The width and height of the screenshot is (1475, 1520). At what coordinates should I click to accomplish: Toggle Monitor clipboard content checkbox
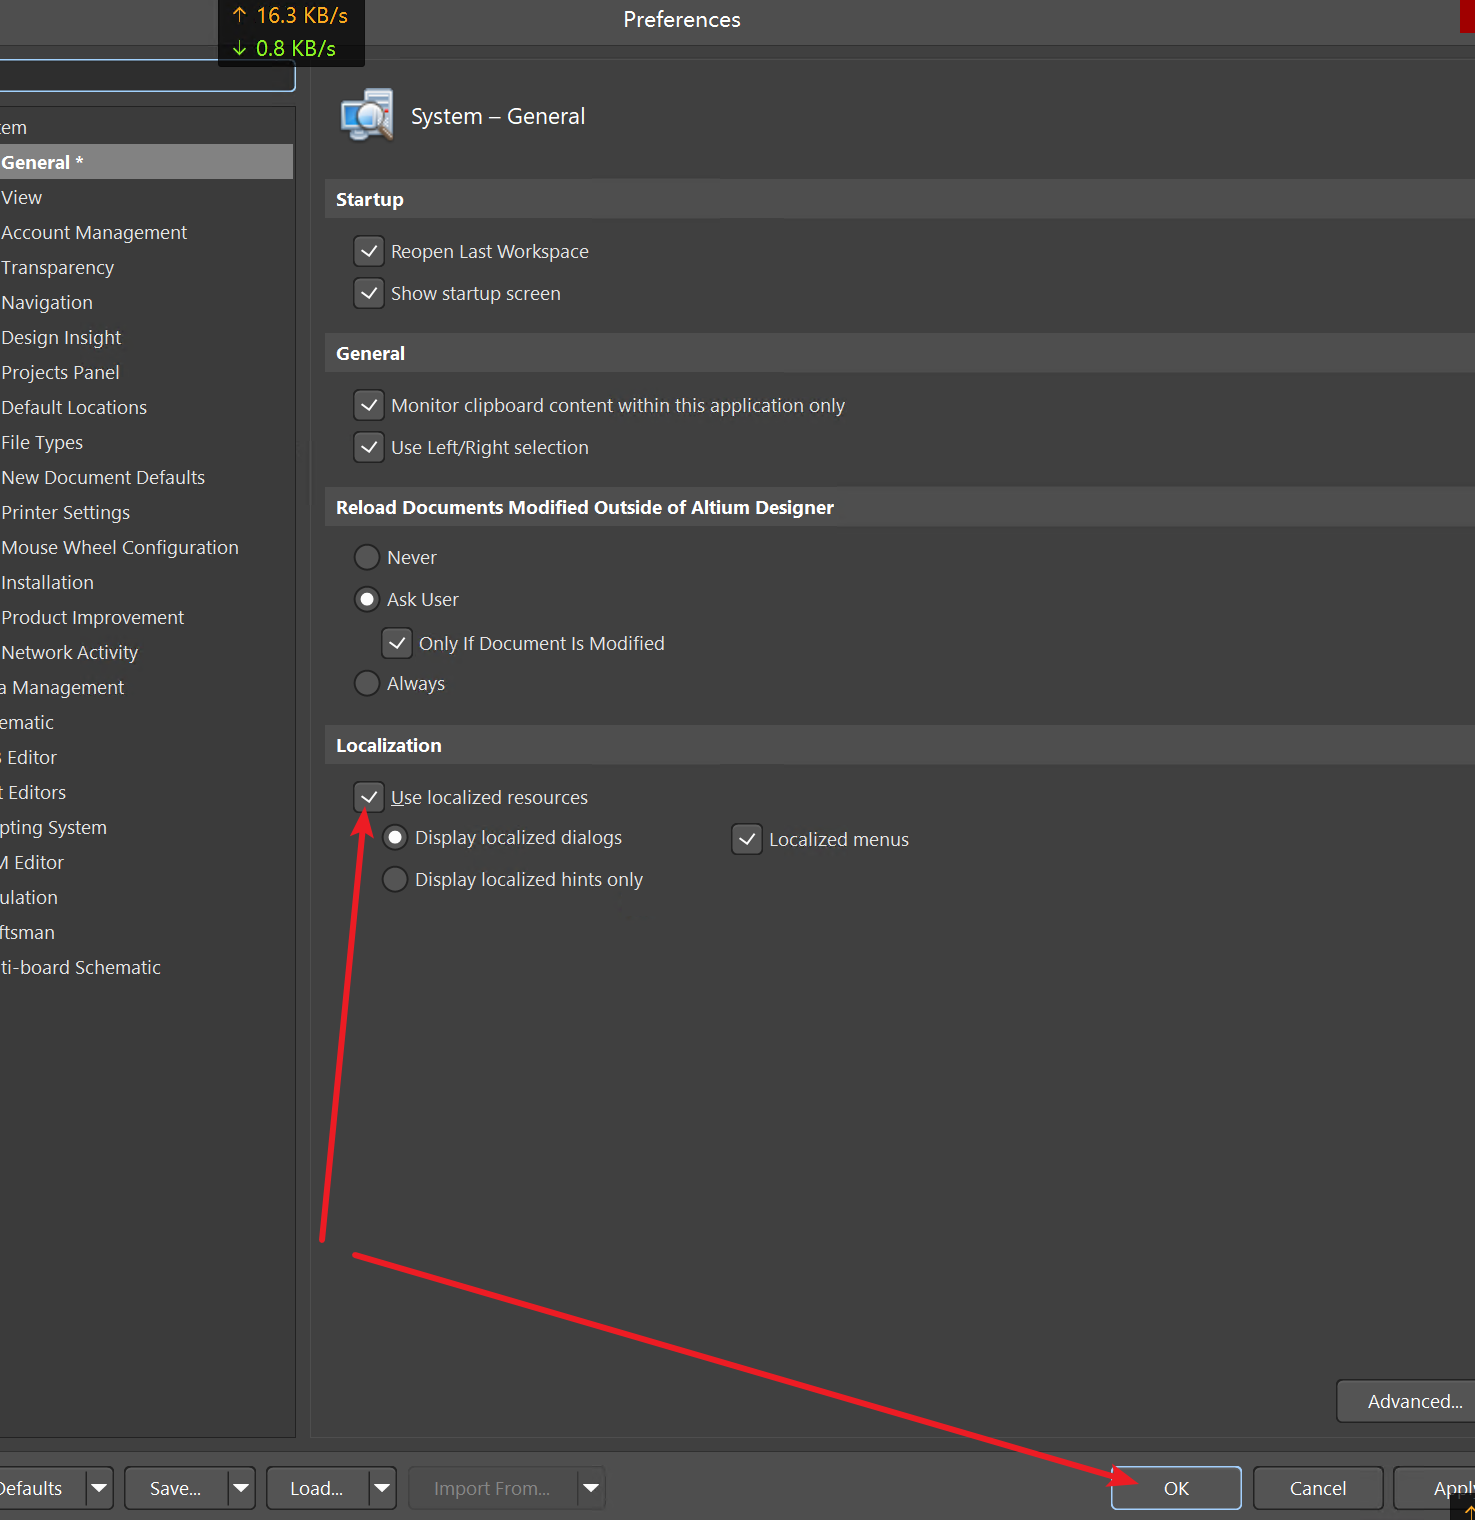pos(369,405)
